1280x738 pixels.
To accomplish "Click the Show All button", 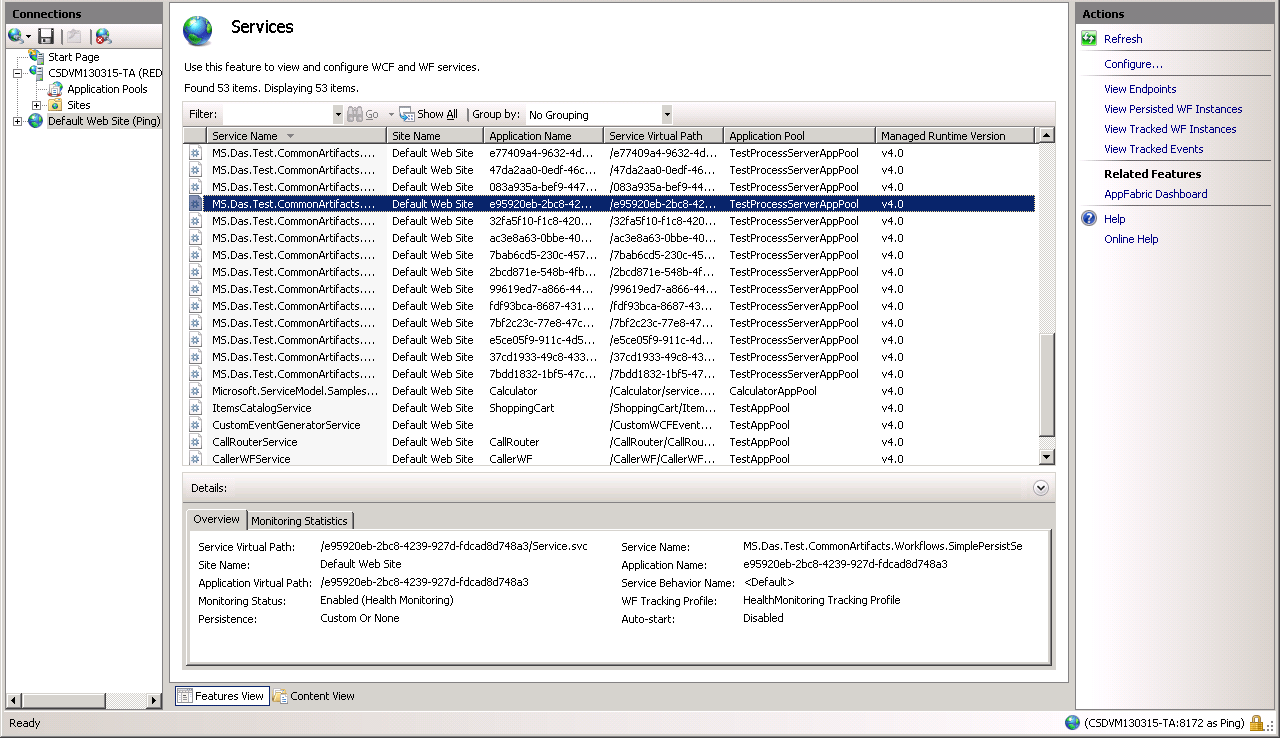I will pyautogui.click(x=429, y=115).
